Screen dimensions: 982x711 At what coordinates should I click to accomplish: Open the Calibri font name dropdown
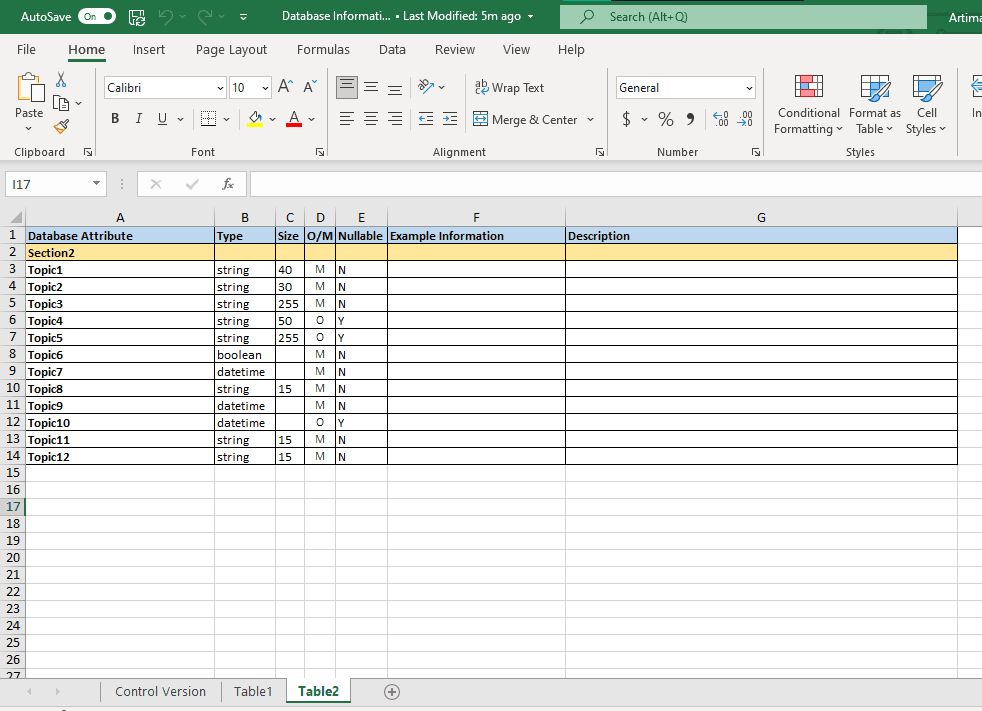220,88
